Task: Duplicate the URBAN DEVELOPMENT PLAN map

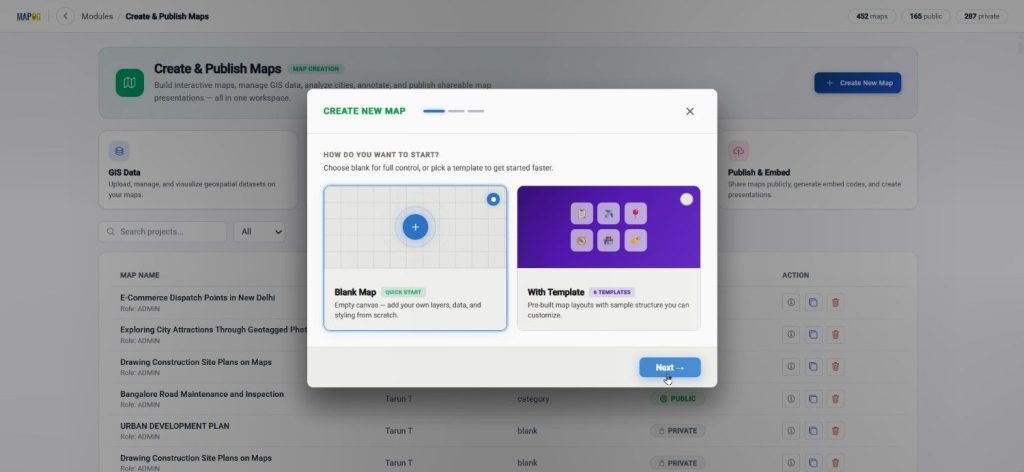Action: [813, 431]
